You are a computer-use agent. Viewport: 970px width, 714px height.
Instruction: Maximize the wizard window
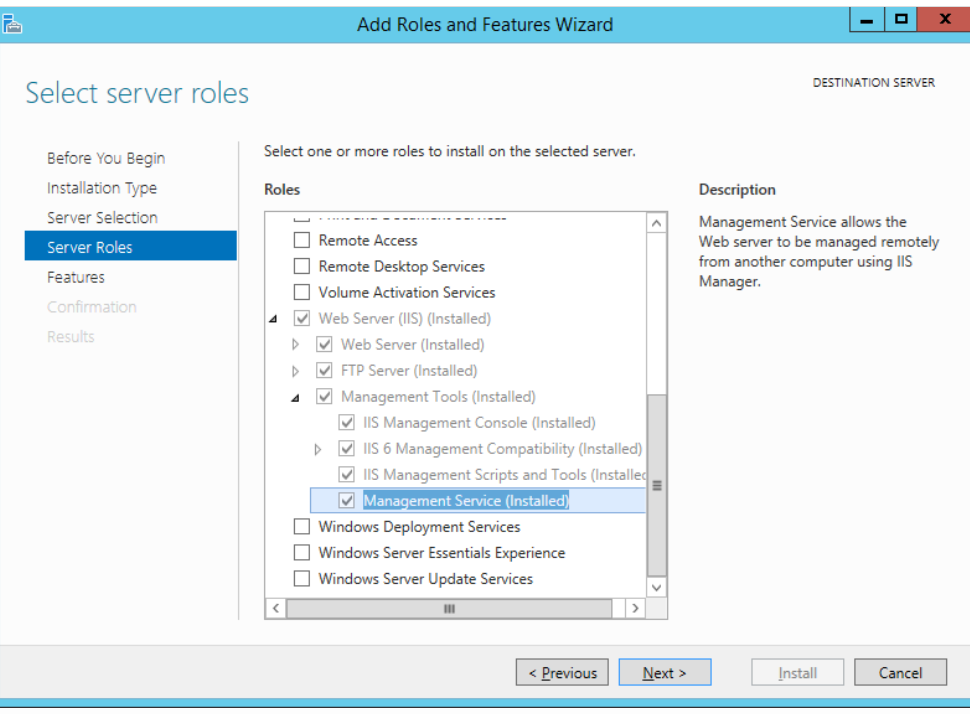902,19
